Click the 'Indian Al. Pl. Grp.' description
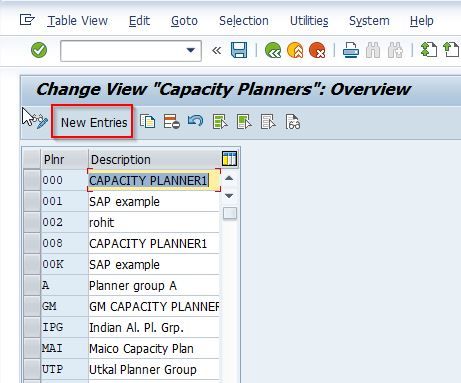This screenshot has height=383, width=461. (154, 327)
